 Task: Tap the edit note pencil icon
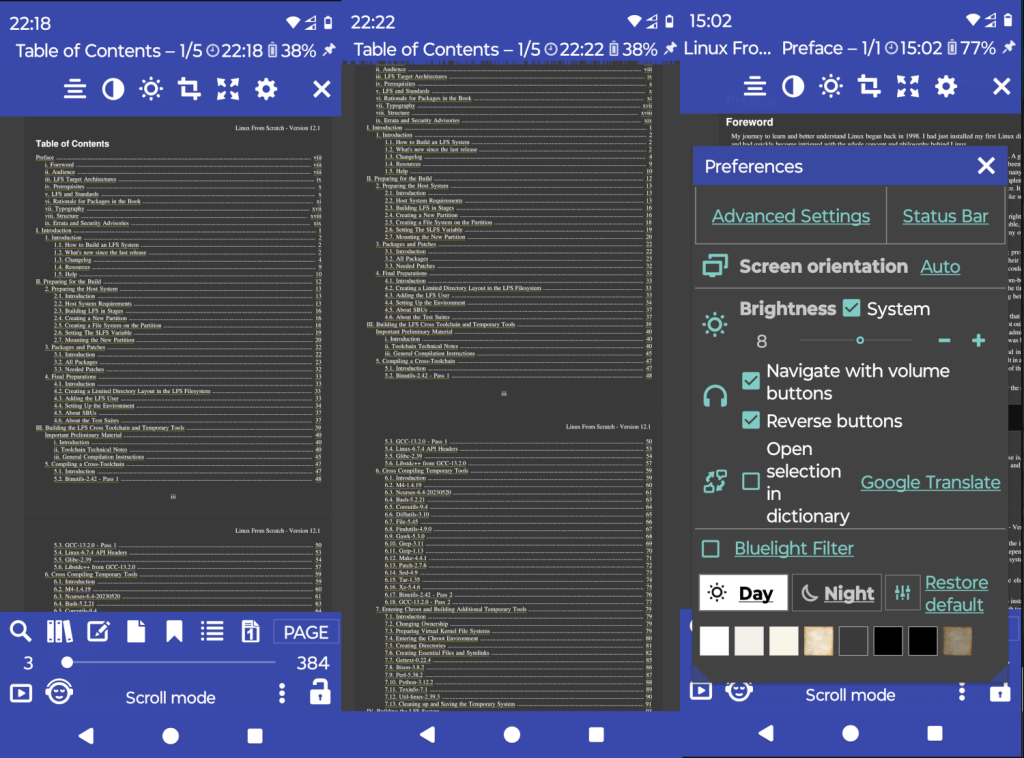[x=98, y=631]
